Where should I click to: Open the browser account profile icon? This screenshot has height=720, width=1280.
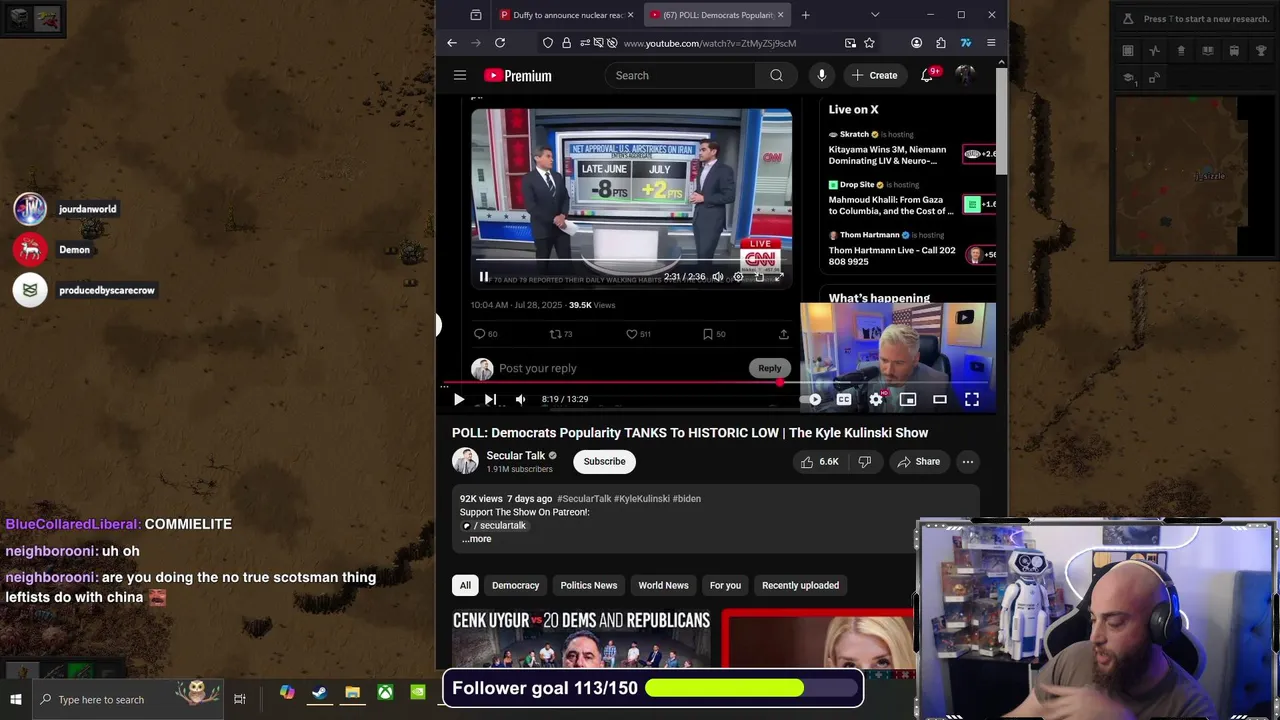pyautogui.click(x=916, y=43)
